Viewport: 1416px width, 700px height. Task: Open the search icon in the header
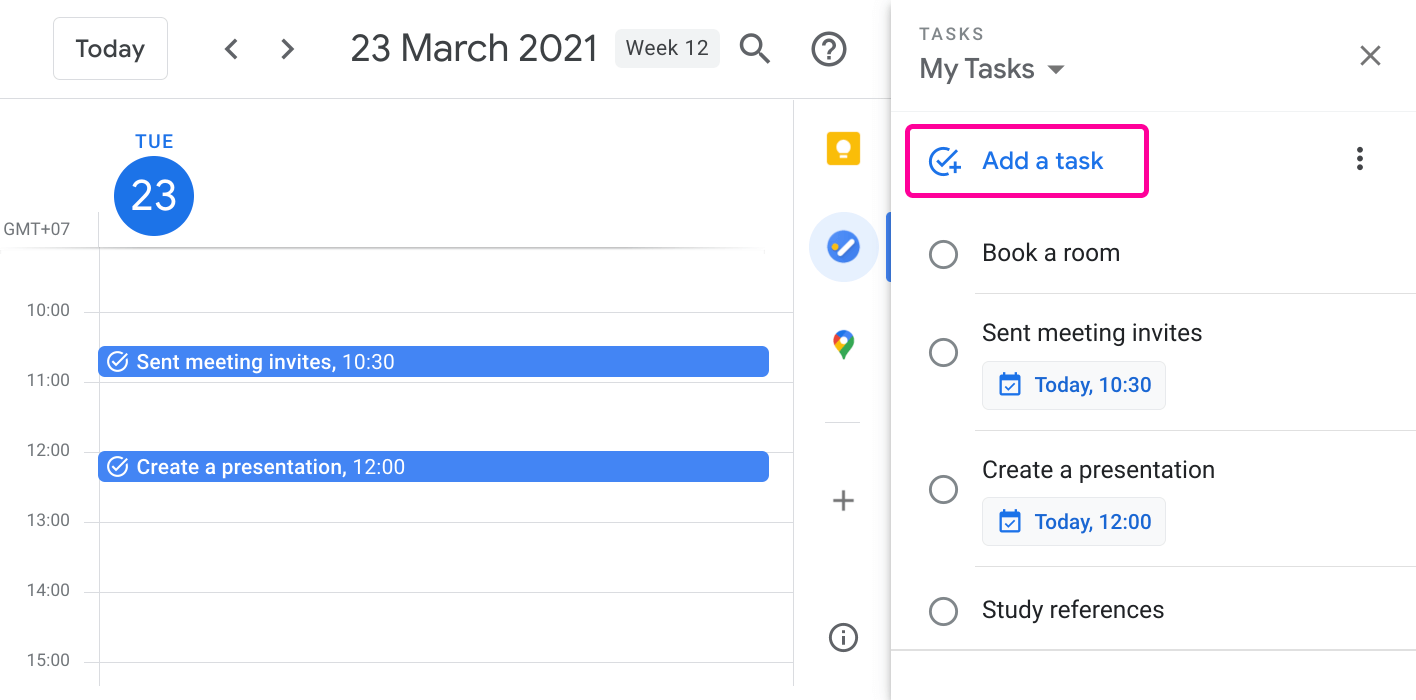(x=755, y=48)
